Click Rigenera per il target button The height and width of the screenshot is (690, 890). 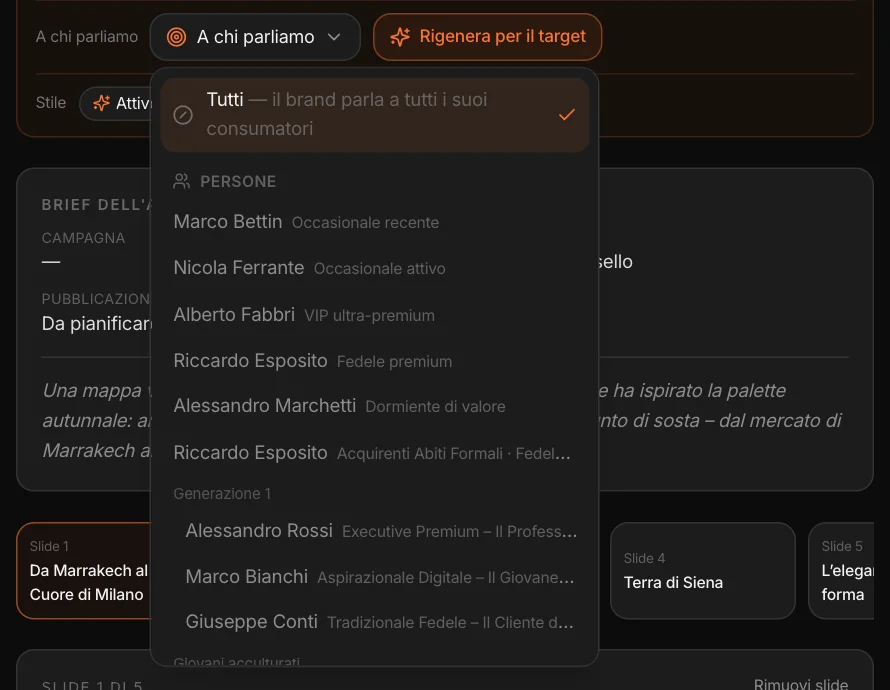pos(487,37)
